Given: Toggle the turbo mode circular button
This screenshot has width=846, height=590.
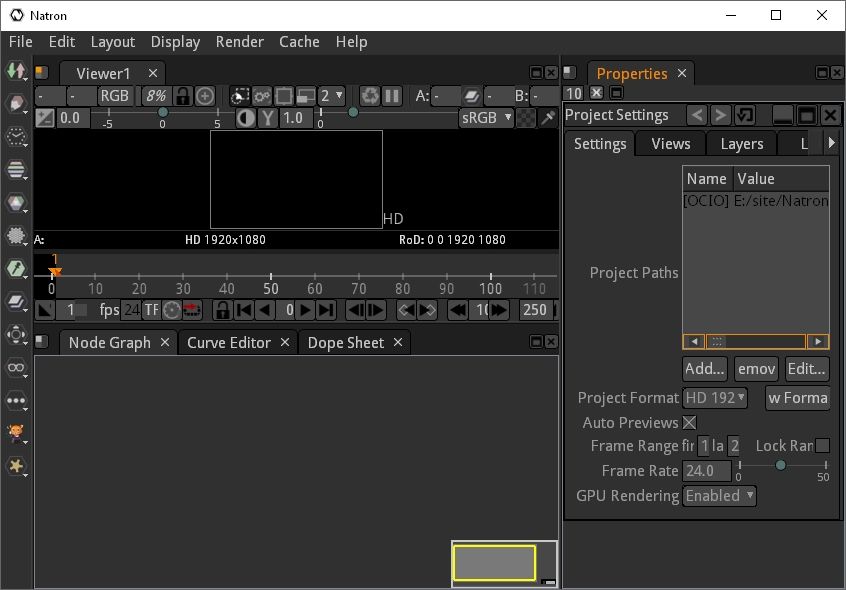Looking at the screenshot, I should pyautogui.click(x=172, y=310).
